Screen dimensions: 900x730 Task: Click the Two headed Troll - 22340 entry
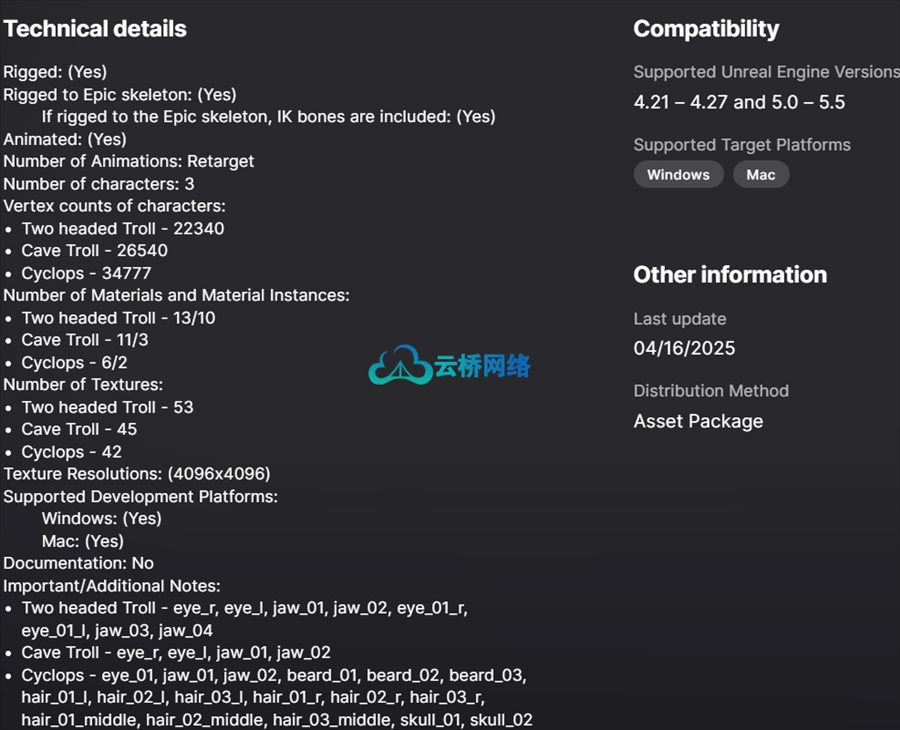click(x=123, y=228)
